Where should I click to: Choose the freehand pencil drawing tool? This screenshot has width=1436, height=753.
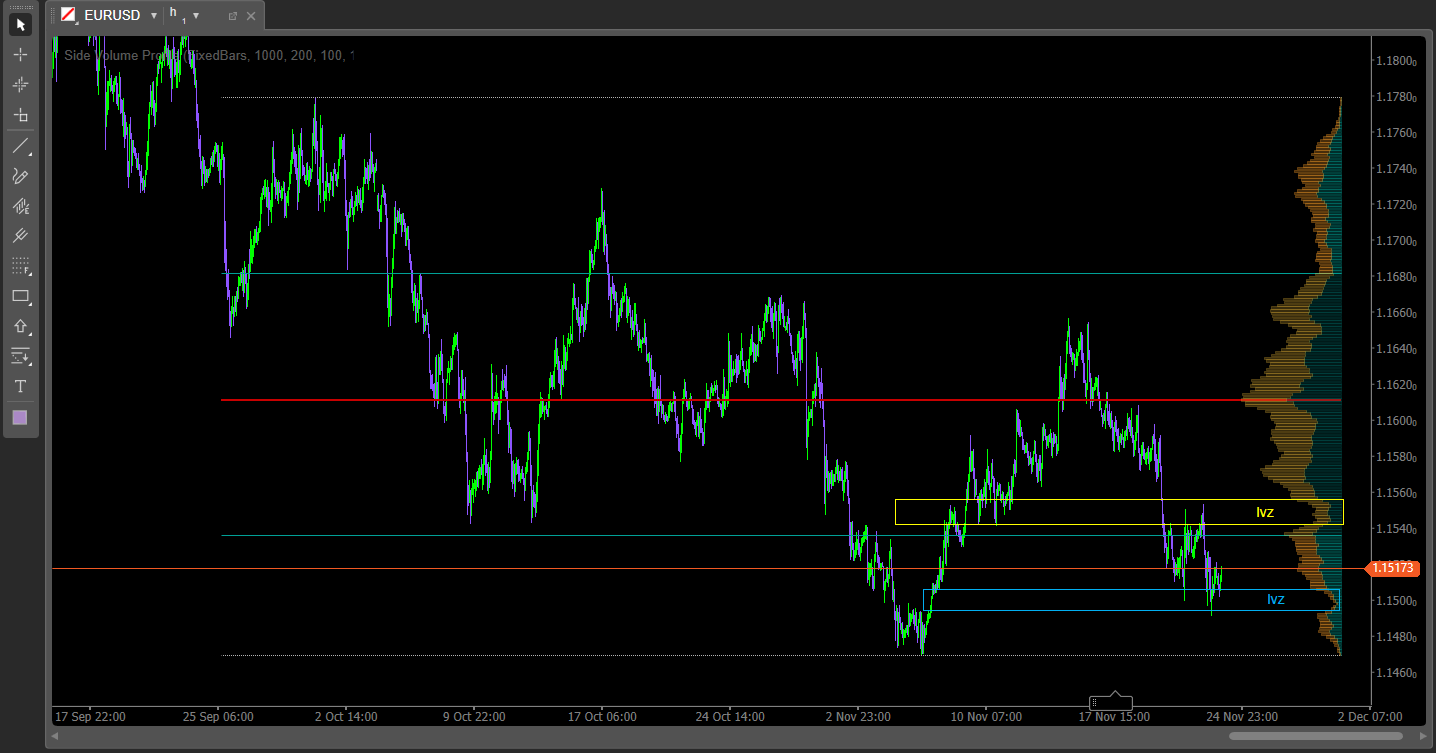(20, 176)
